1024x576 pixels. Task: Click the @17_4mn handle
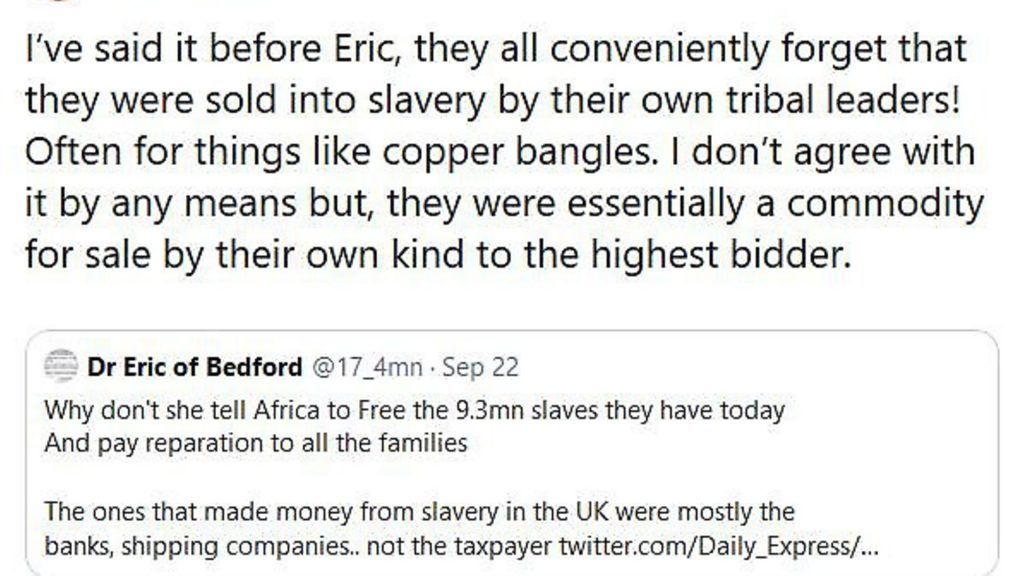[368, 367]
